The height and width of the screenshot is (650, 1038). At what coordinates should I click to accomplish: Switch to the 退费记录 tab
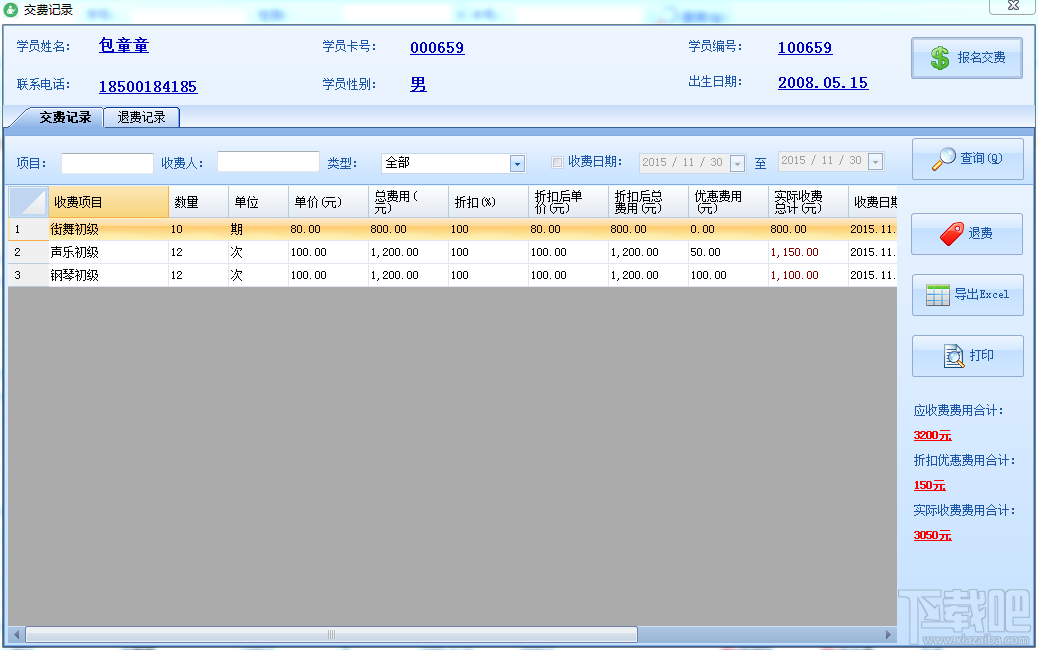coord(142,117)
